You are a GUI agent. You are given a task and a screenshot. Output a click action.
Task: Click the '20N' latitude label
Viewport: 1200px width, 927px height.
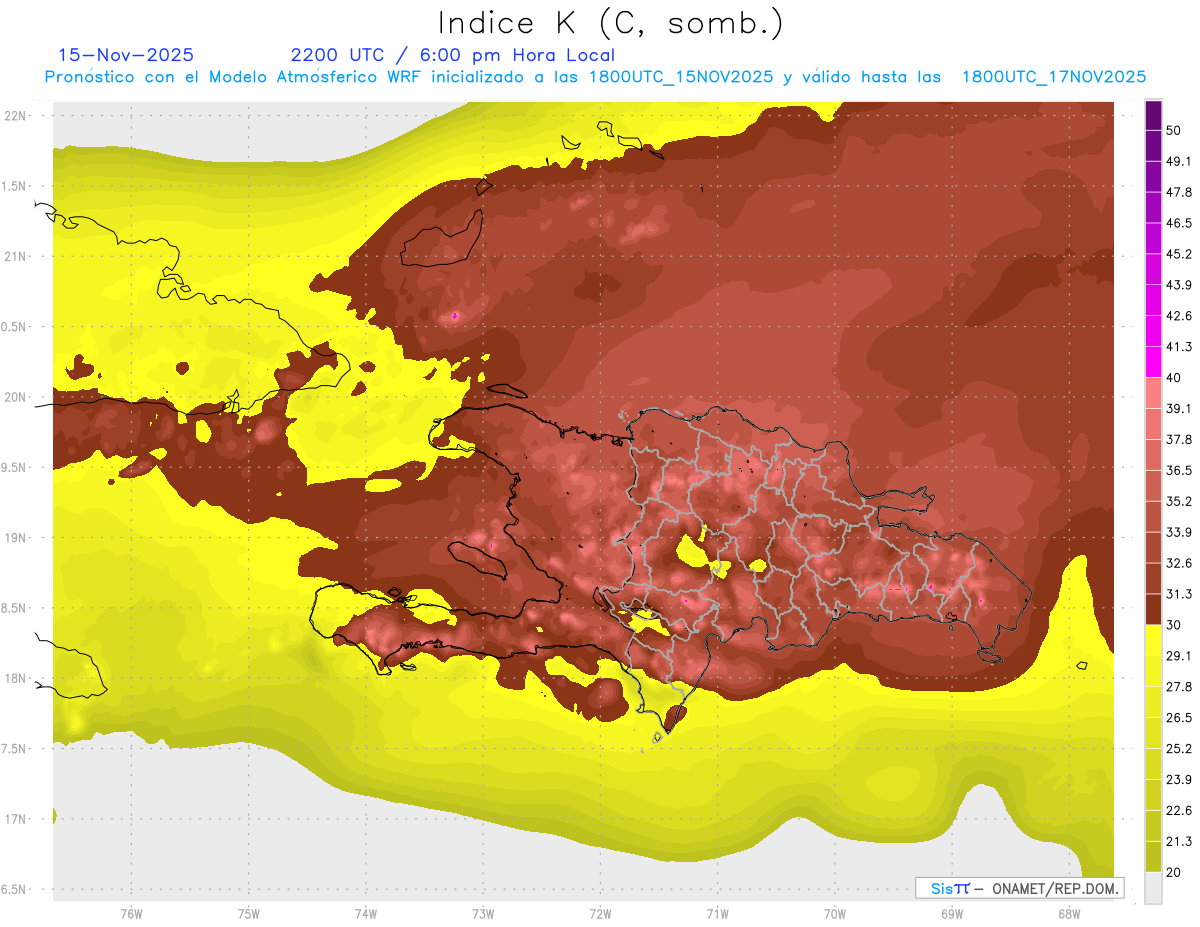pos(17,397)
